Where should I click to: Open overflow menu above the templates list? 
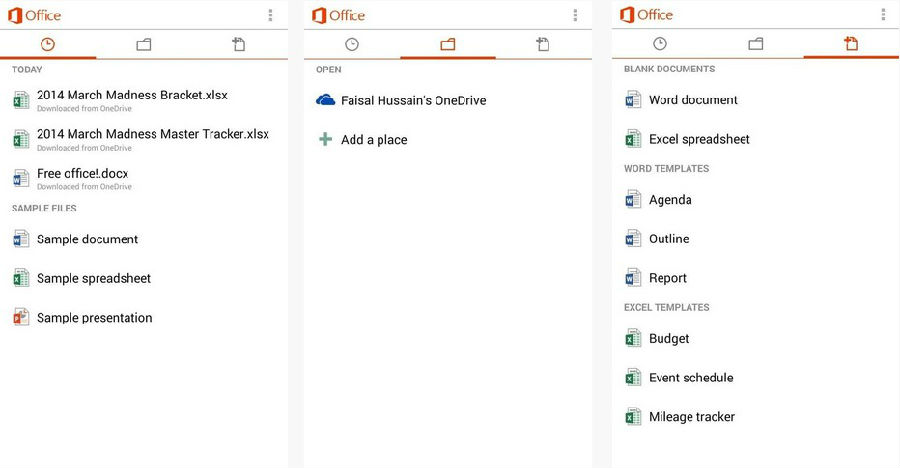pyautogui.click(x=882, y=15)
